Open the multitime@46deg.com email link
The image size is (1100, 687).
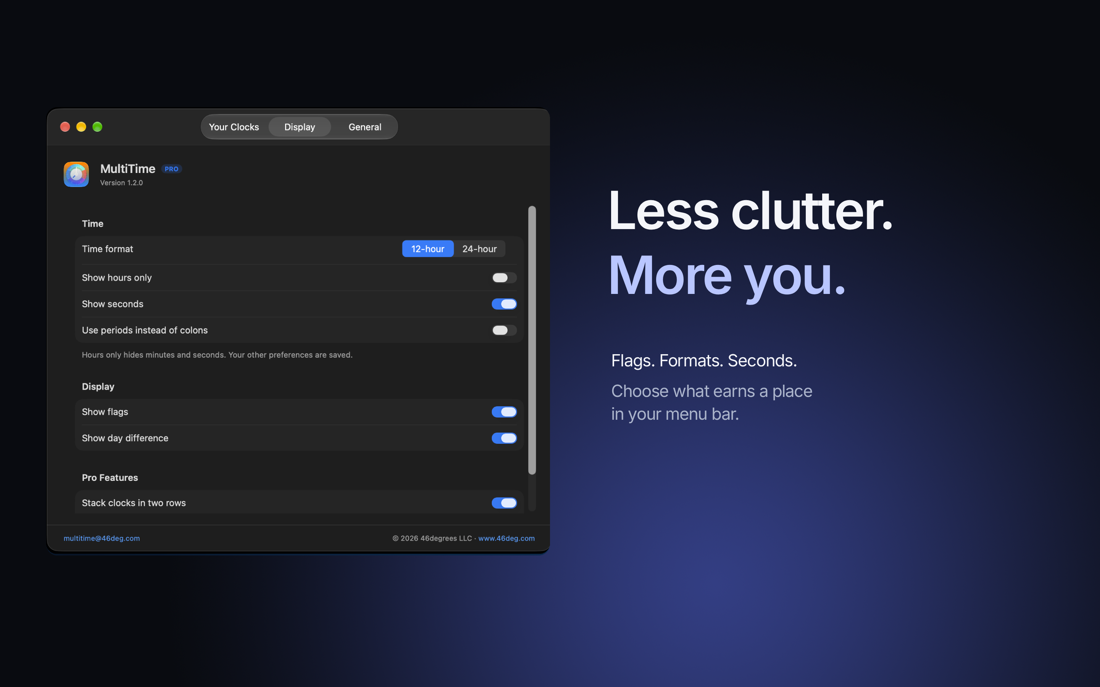[102, 538]
